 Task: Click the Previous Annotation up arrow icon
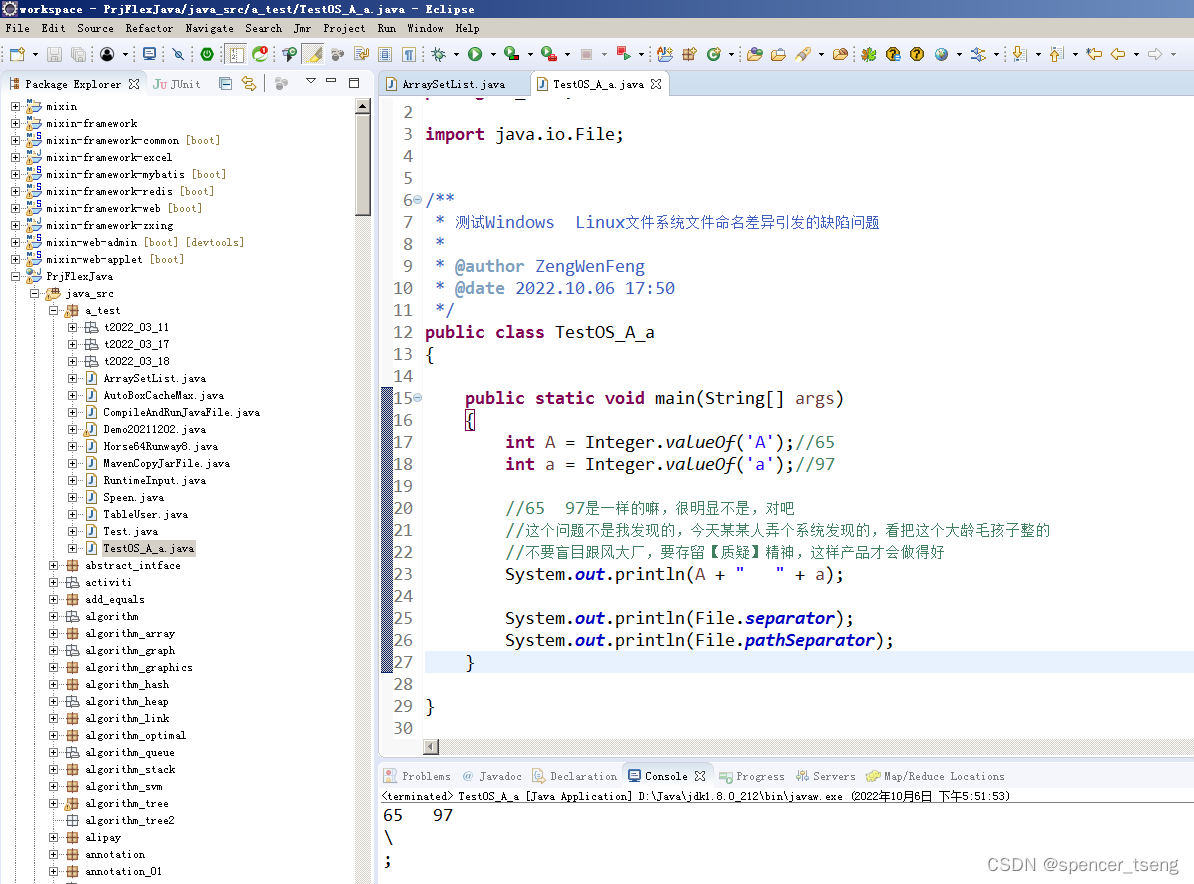(1056, 54)
